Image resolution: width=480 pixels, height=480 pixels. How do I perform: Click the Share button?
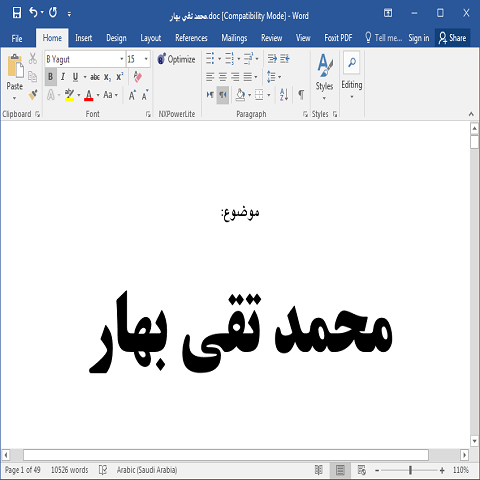(x=452, y=38)
